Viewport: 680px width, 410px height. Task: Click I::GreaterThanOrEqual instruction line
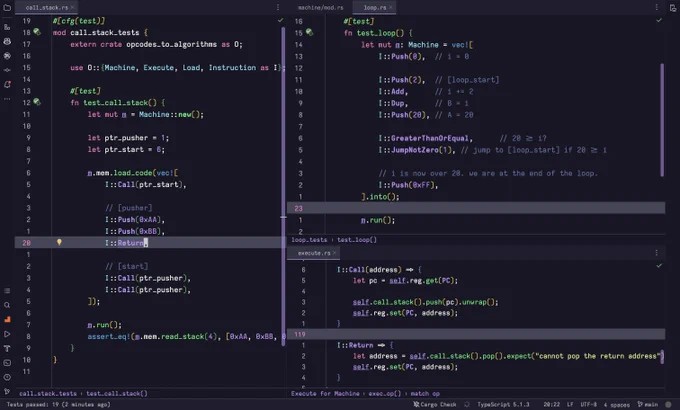tap(425, 138)
